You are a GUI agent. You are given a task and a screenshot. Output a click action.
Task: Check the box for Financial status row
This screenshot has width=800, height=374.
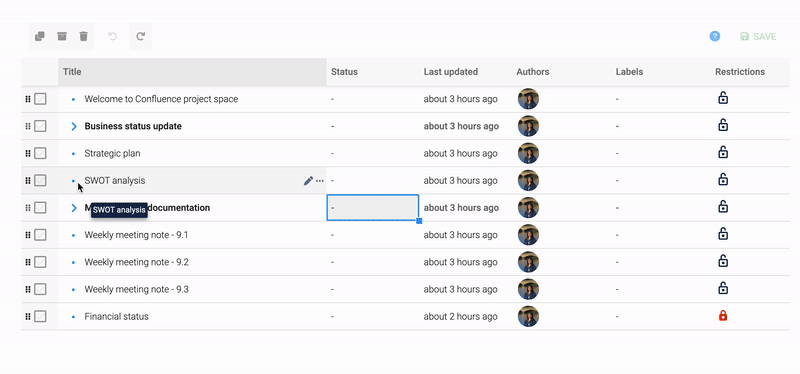(40, 316)
